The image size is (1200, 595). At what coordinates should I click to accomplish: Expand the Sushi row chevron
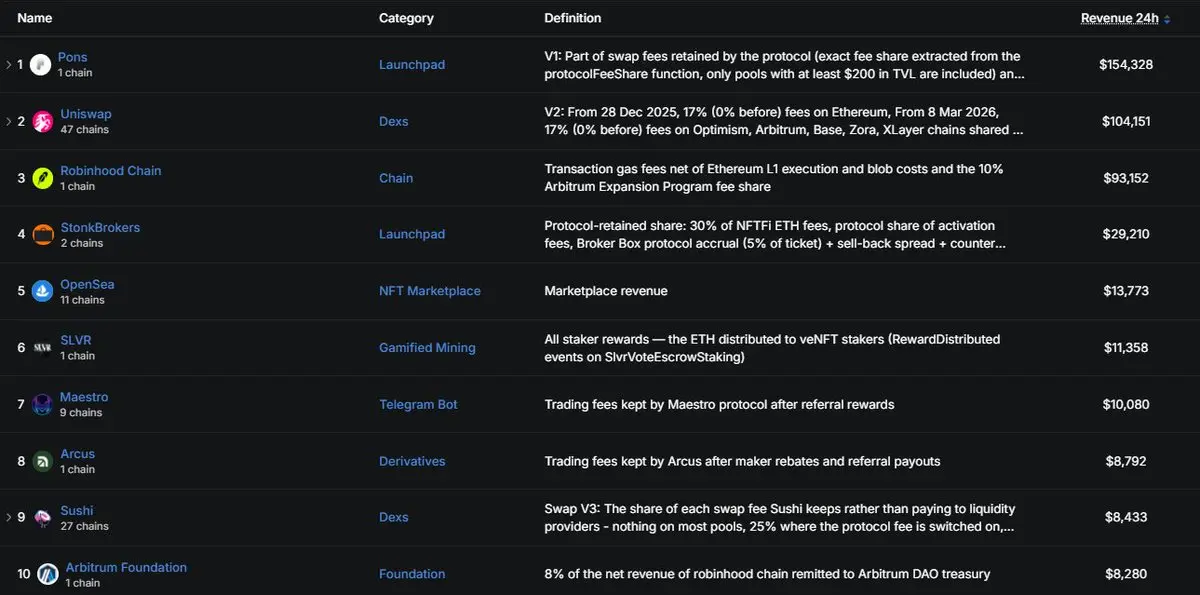click(9, 518)
